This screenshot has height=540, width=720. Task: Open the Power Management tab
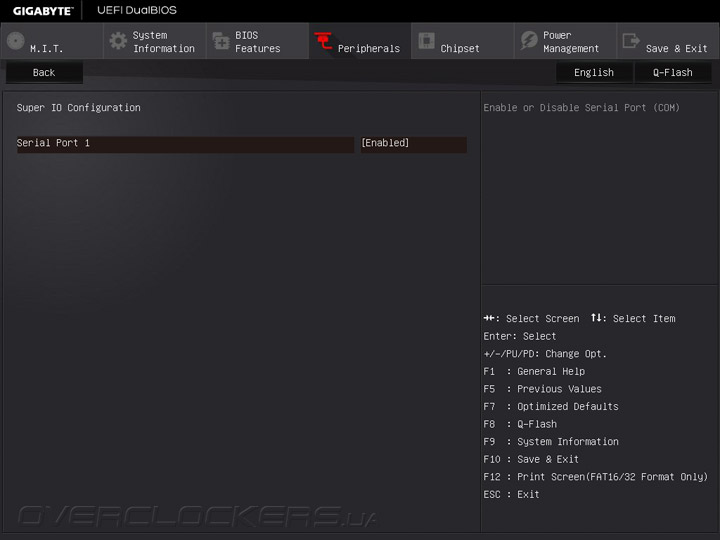point(565,41)
